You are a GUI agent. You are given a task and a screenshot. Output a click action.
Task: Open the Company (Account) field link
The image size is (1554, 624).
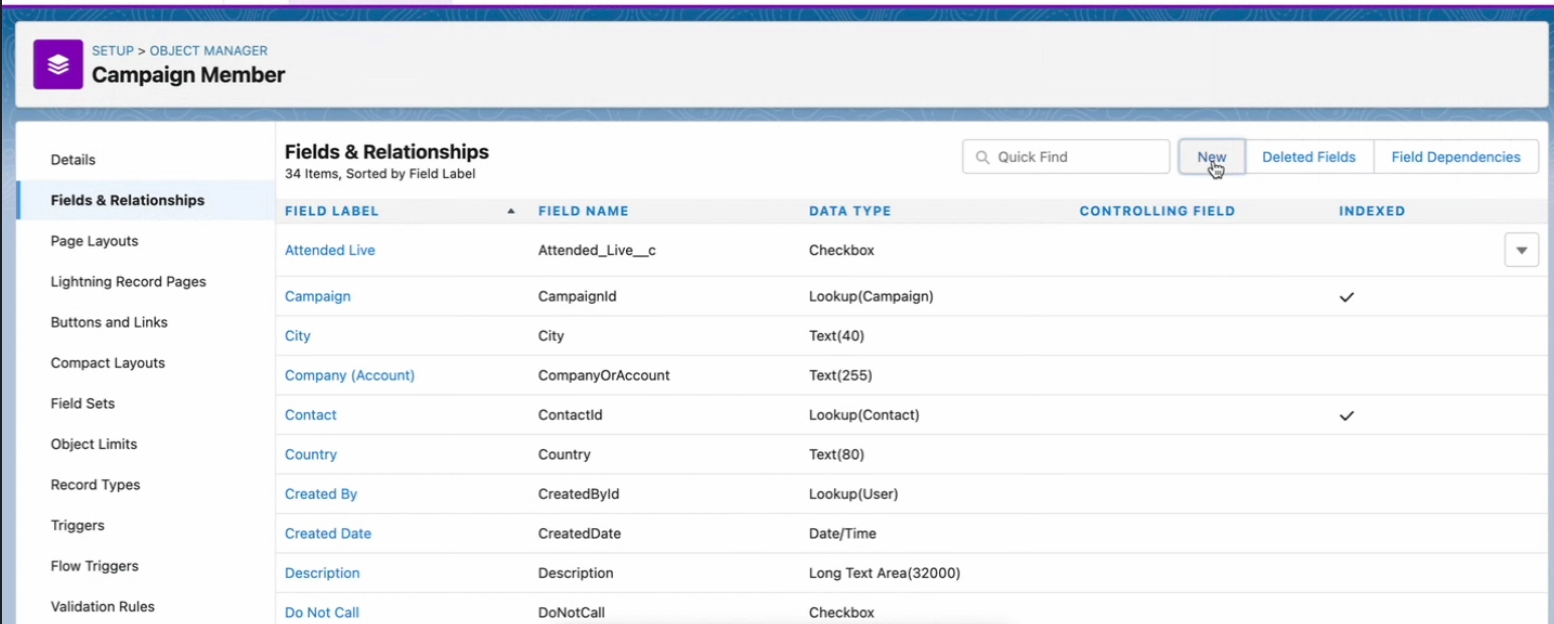(349, 375)
